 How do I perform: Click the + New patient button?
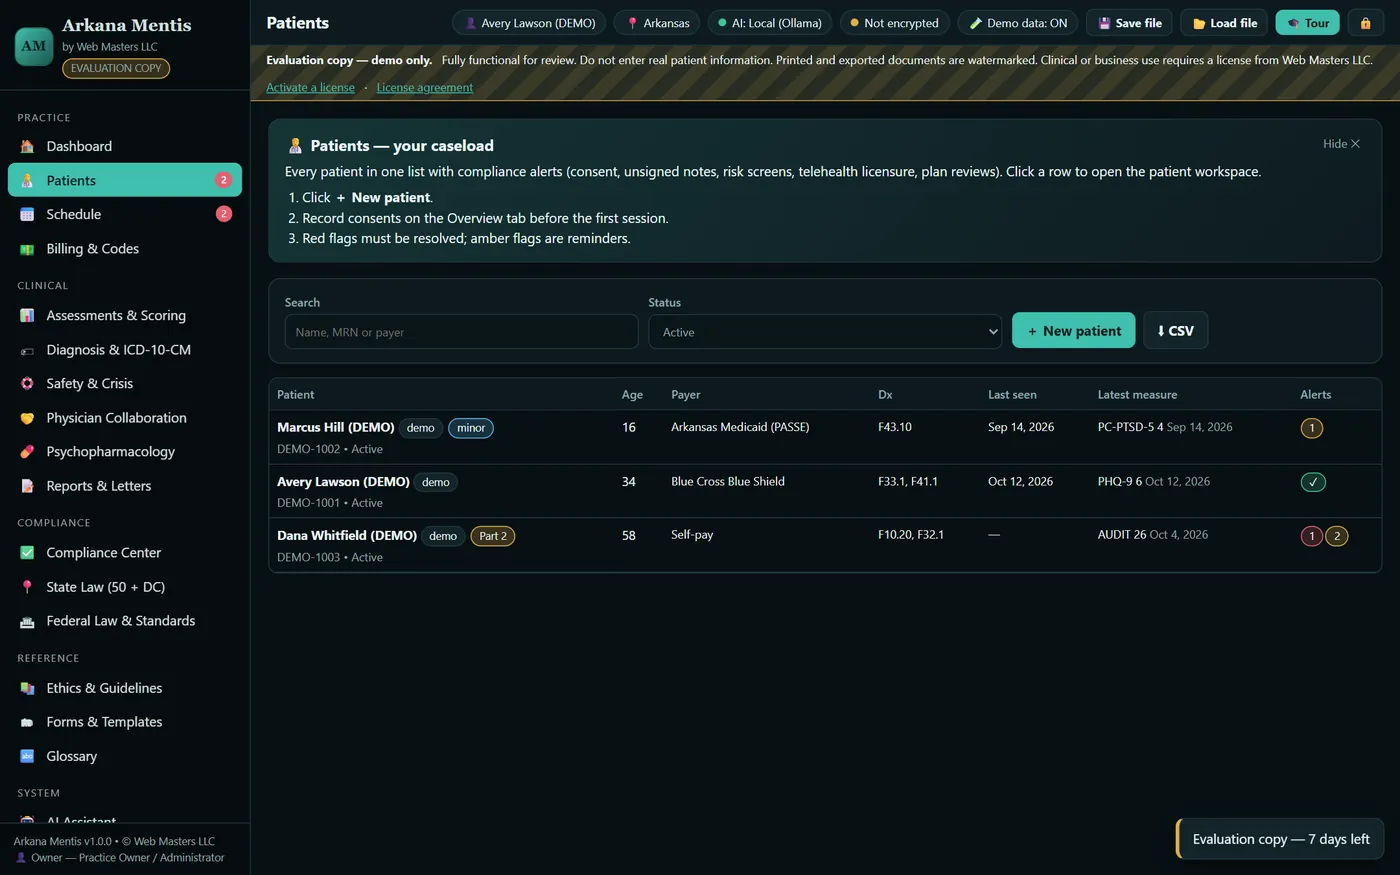click(1073, 330)
